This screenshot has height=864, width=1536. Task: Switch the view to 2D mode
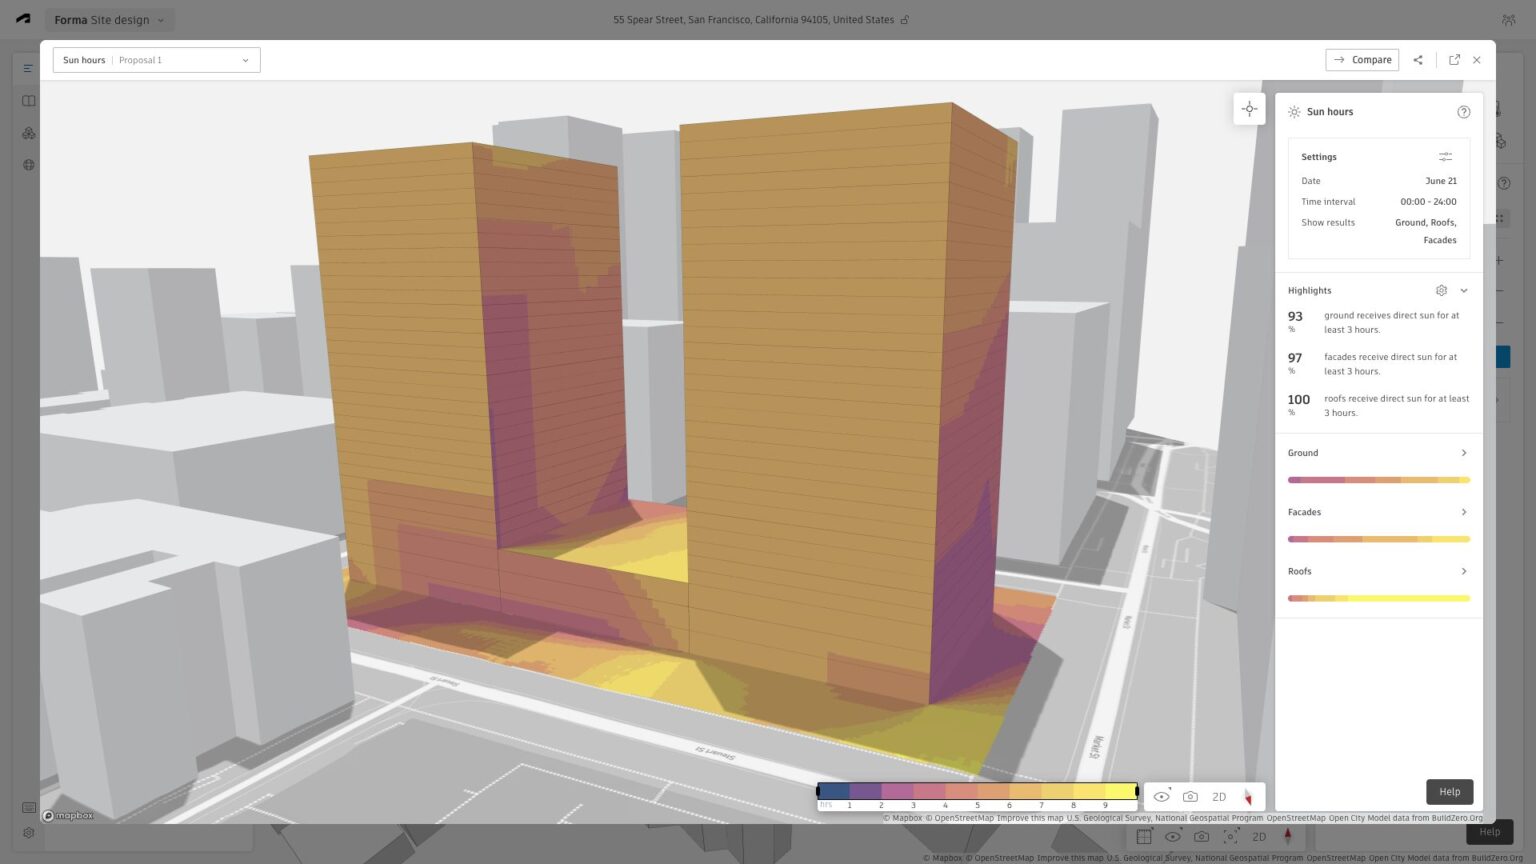pos(1219,796)
